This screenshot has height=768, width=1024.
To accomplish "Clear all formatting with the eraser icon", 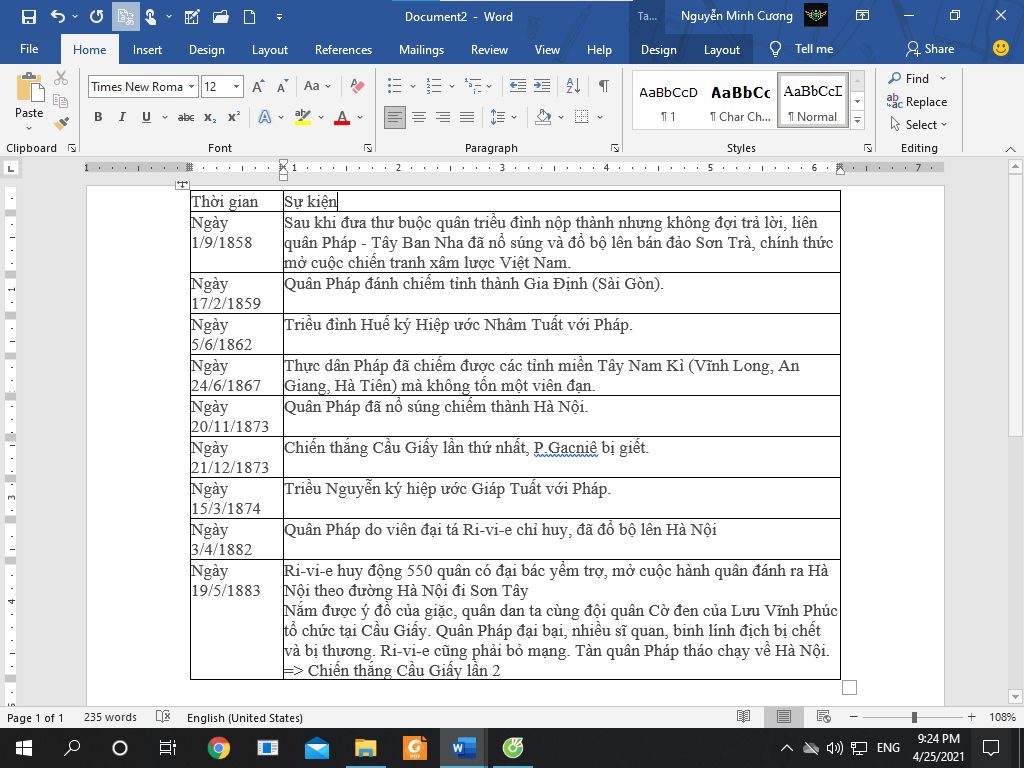I will (357, 86).
